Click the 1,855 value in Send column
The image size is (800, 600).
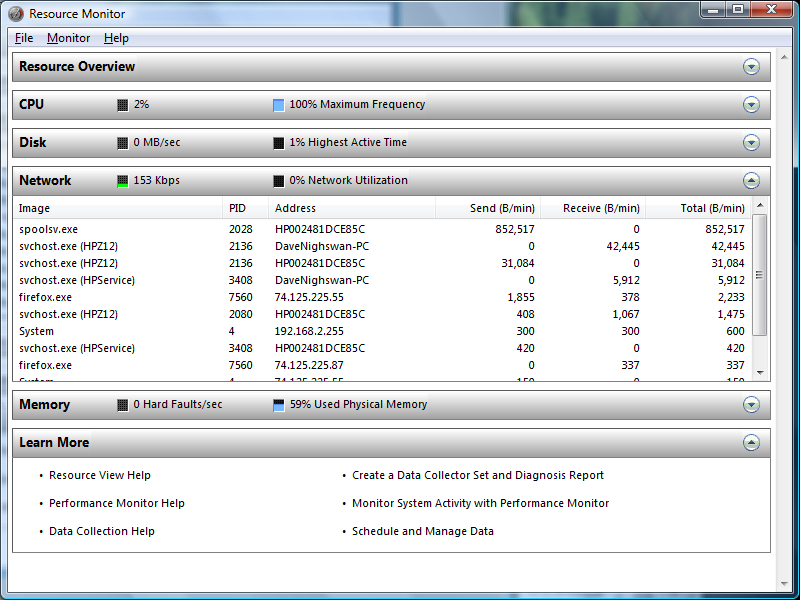521,297
